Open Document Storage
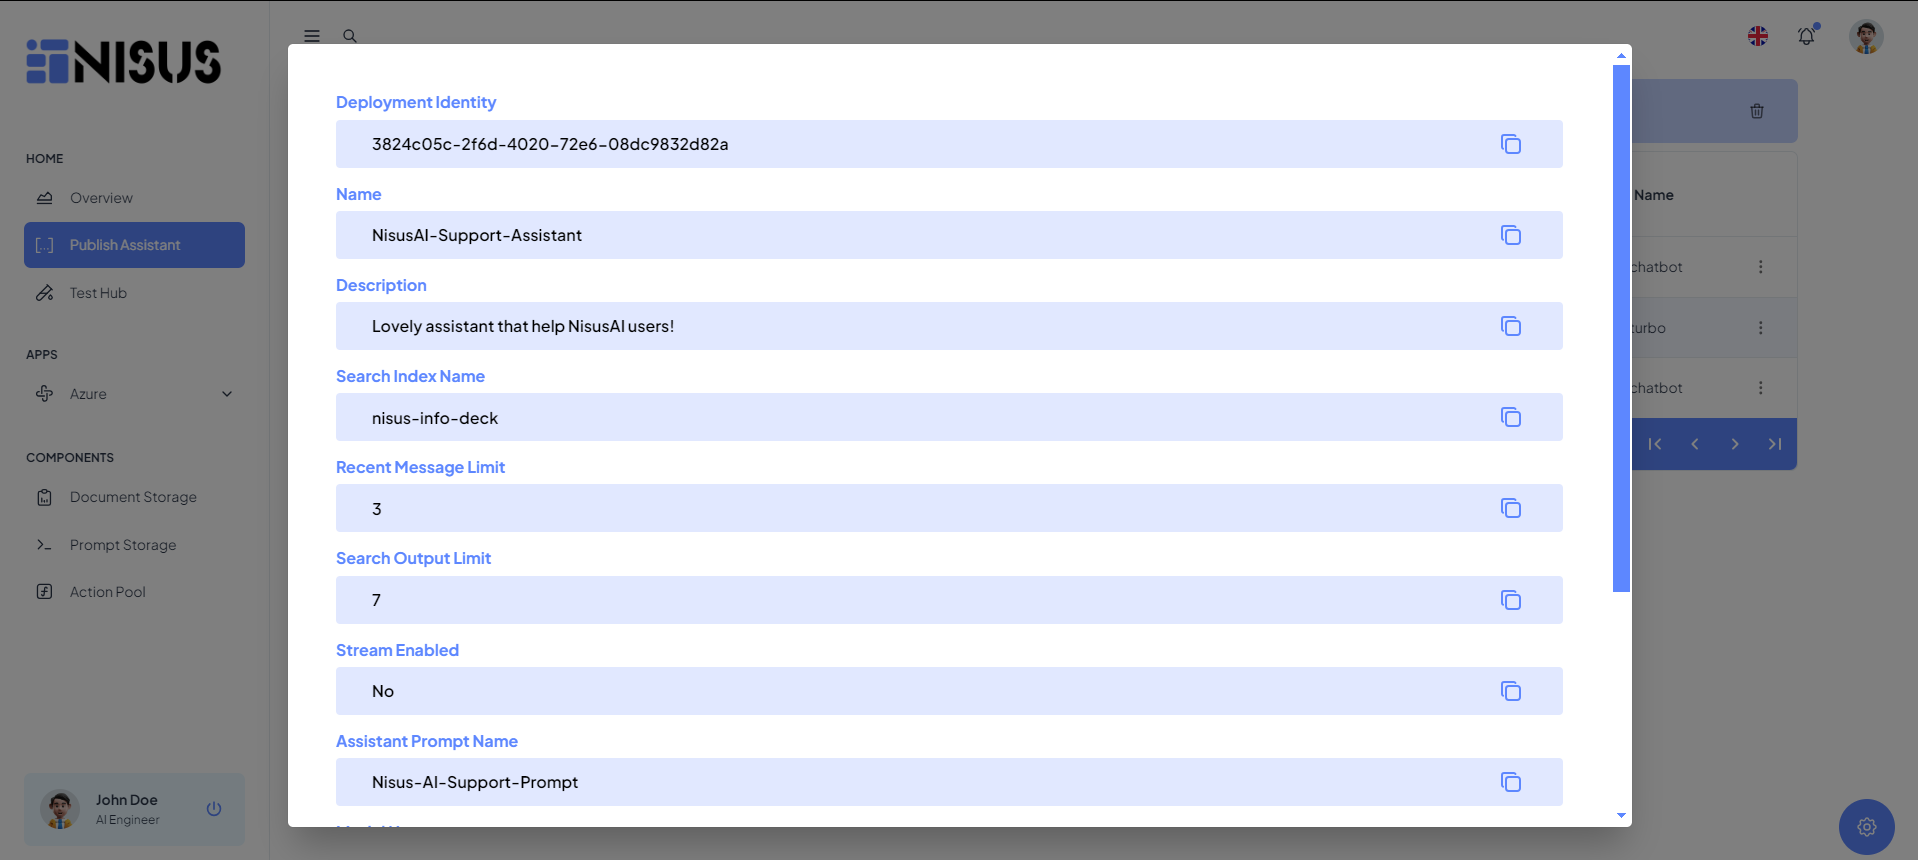 coord(134,497)
